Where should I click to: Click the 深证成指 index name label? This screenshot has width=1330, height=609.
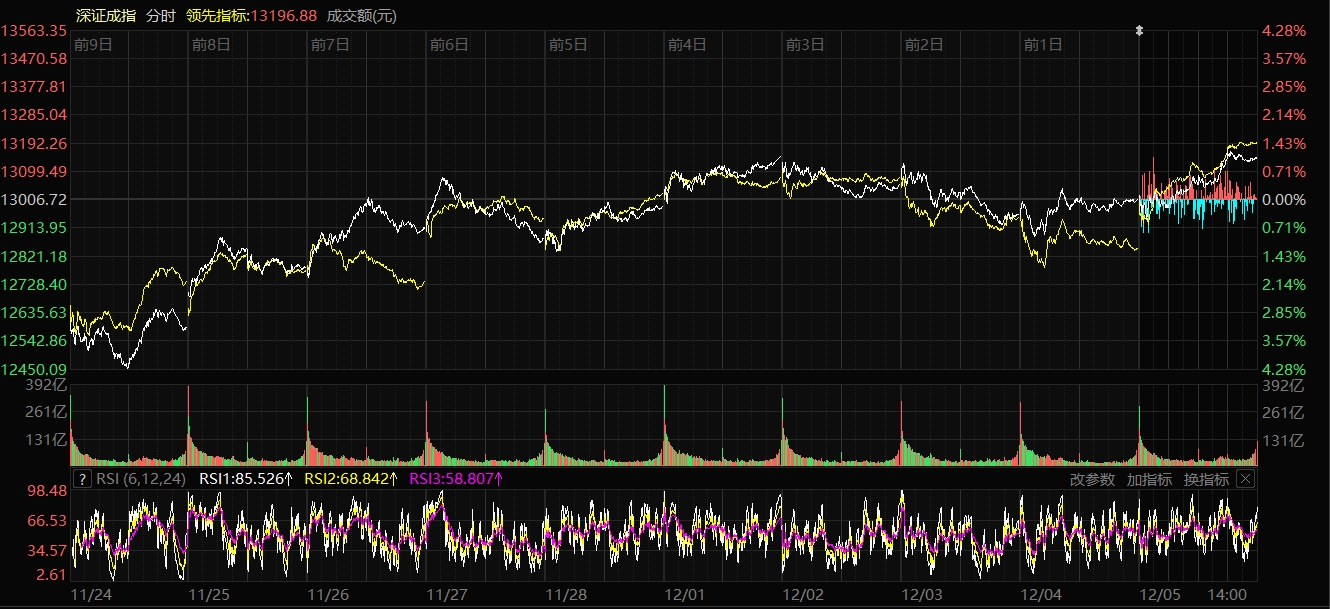pyautogui.click(x=104, y=15)
